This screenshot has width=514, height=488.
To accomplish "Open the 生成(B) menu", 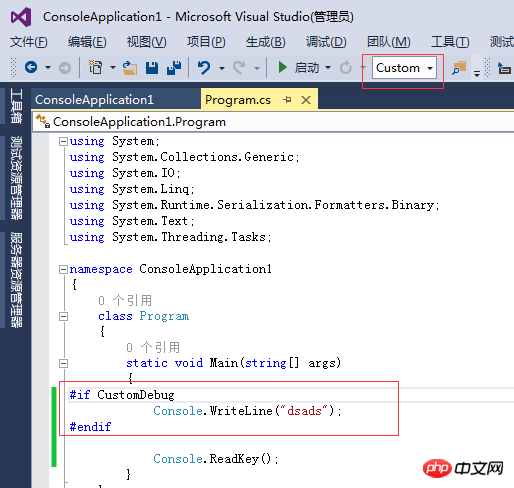I will pos(265,42).
